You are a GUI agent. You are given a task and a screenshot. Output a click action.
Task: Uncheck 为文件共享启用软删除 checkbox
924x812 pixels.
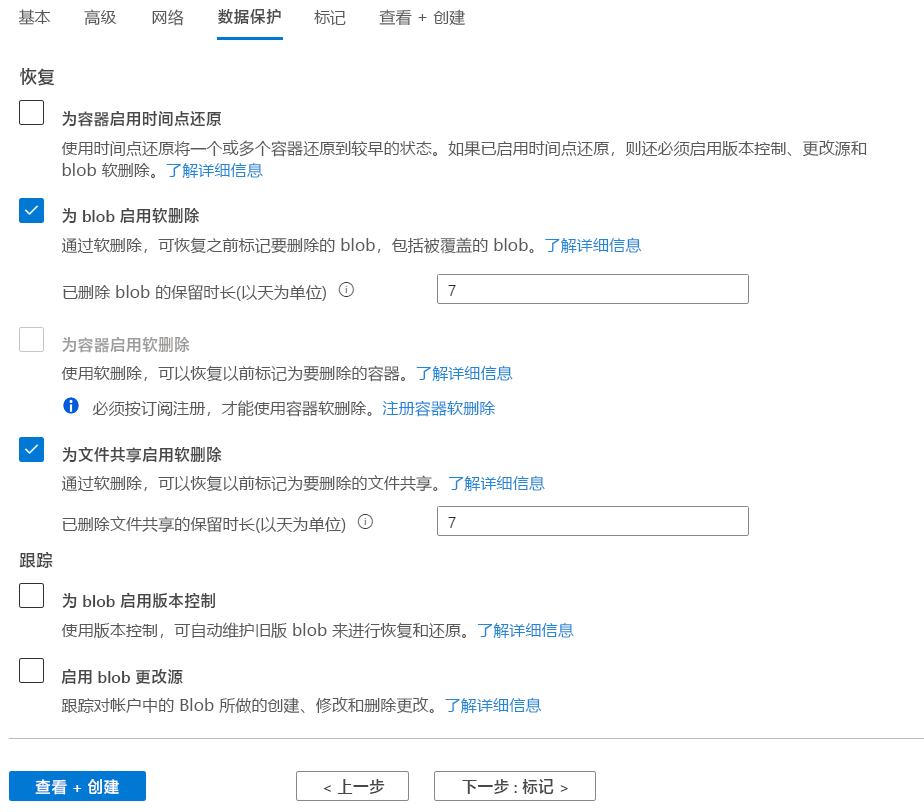(31, 450)
